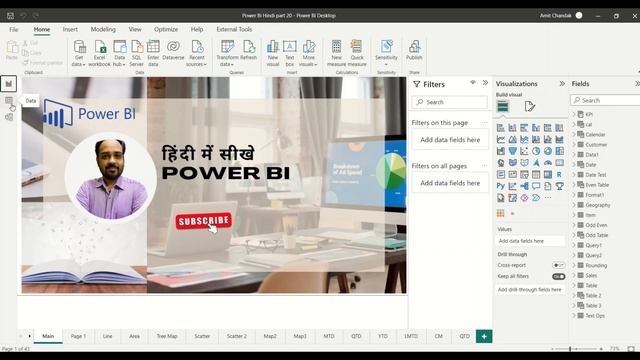Open Get data in the ribbon
The width and height of the screenshot is (640, 360).
click(x=79, y=53)
